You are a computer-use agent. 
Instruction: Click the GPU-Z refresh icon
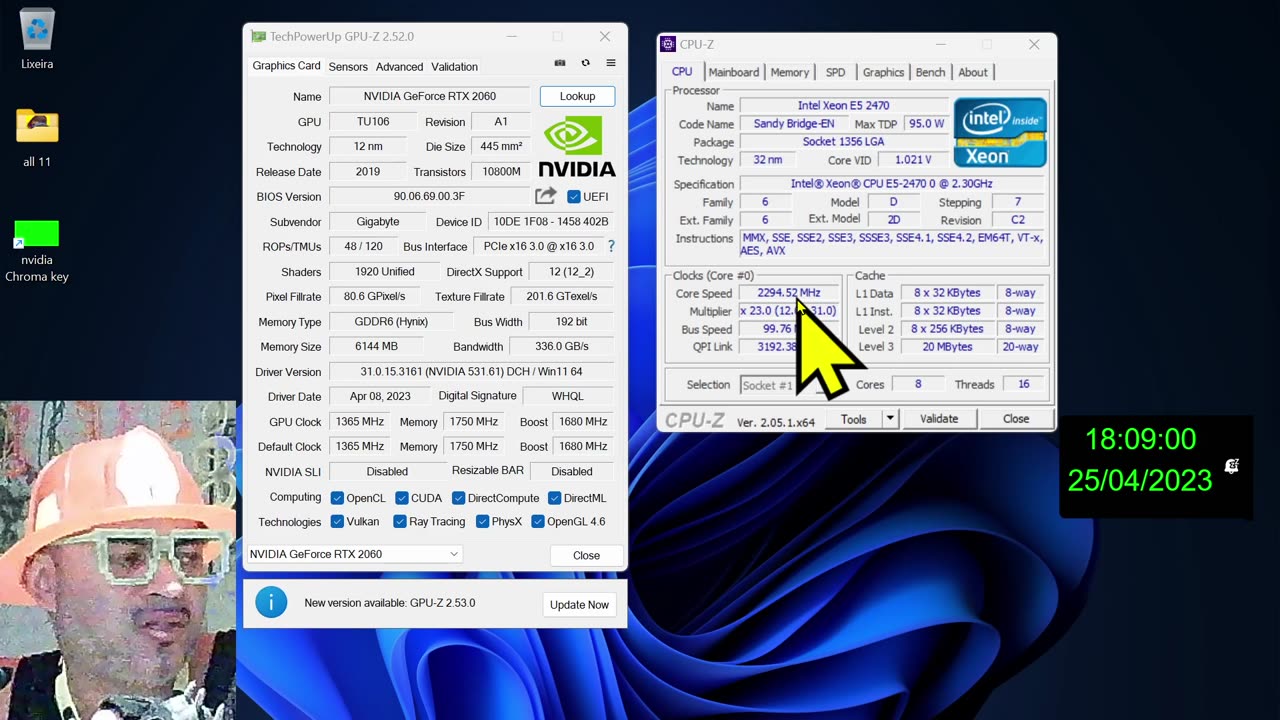pos(585,63)
